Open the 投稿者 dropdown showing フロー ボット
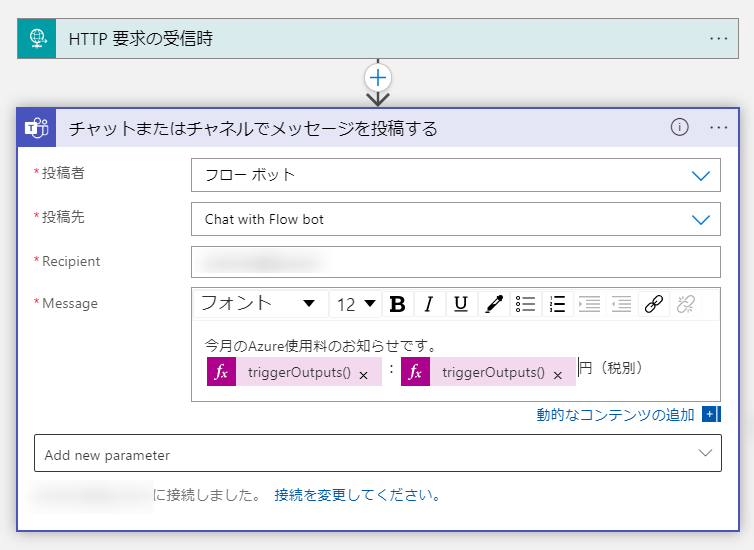This screenshot has width=754, height=550. click(455, 175)
